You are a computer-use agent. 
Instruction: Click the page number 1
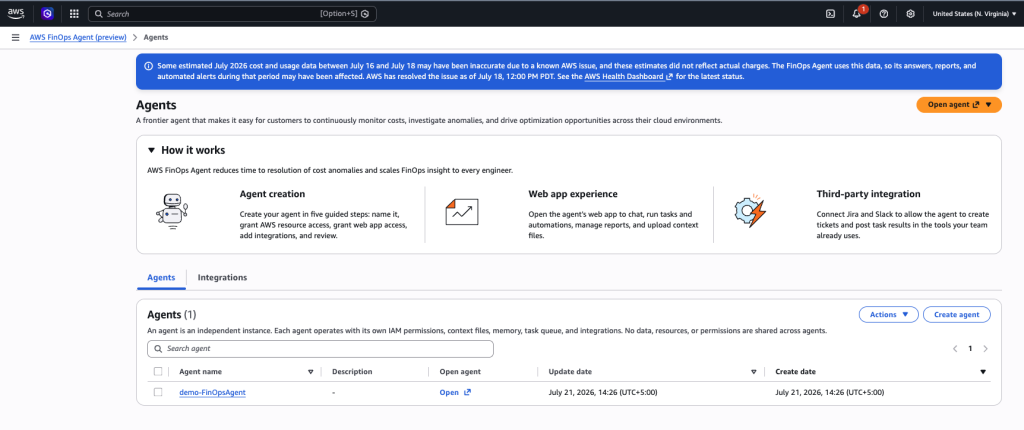pyautogui.click(x=970, y=349)
